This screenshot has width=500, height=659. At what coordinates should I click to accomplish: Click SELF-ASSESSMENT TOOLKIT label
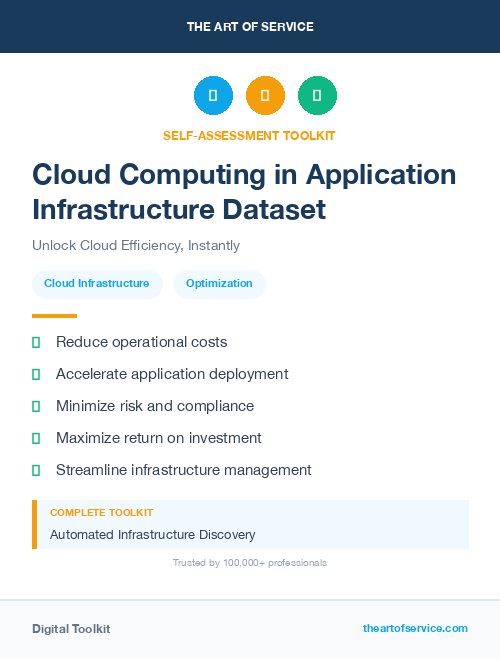click(249, 136)
